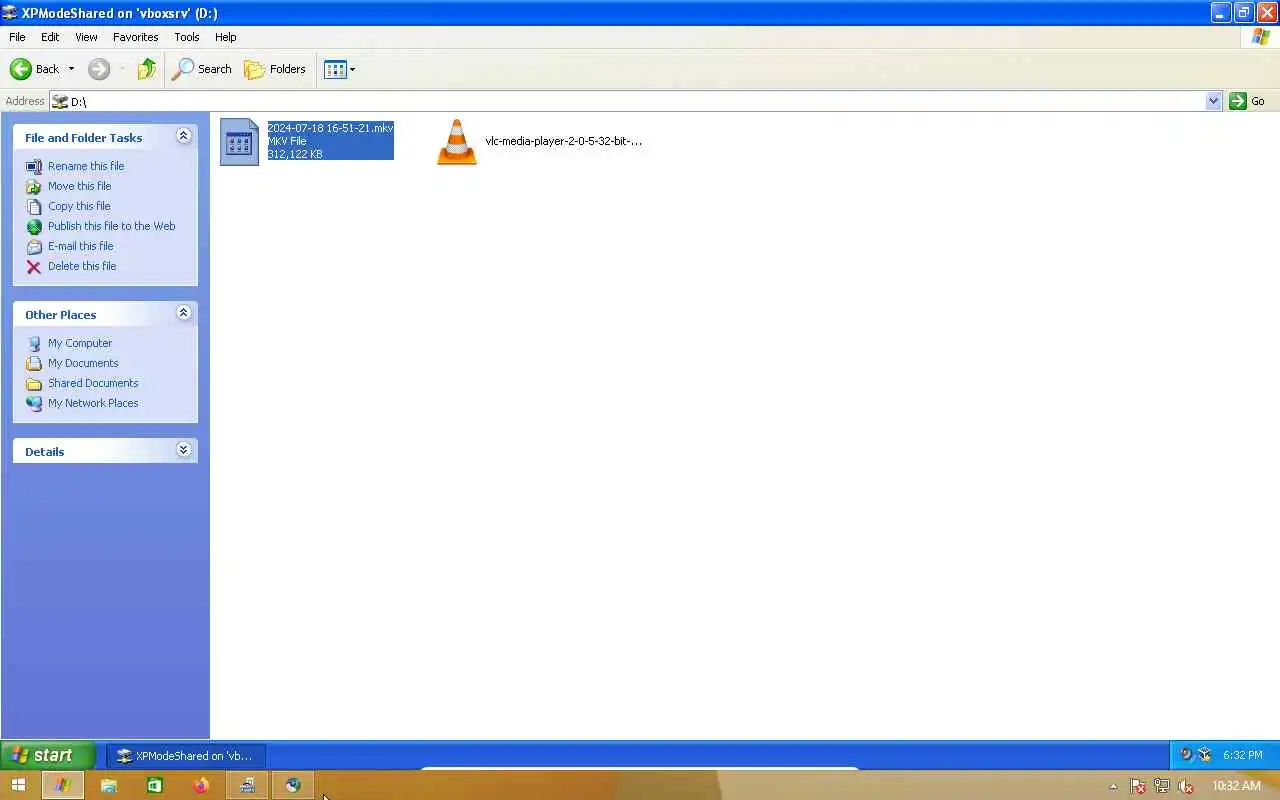Viewport: 1280px width, 800px height.
Task: Open the Edit menu
Action: [x=50, y=37]
